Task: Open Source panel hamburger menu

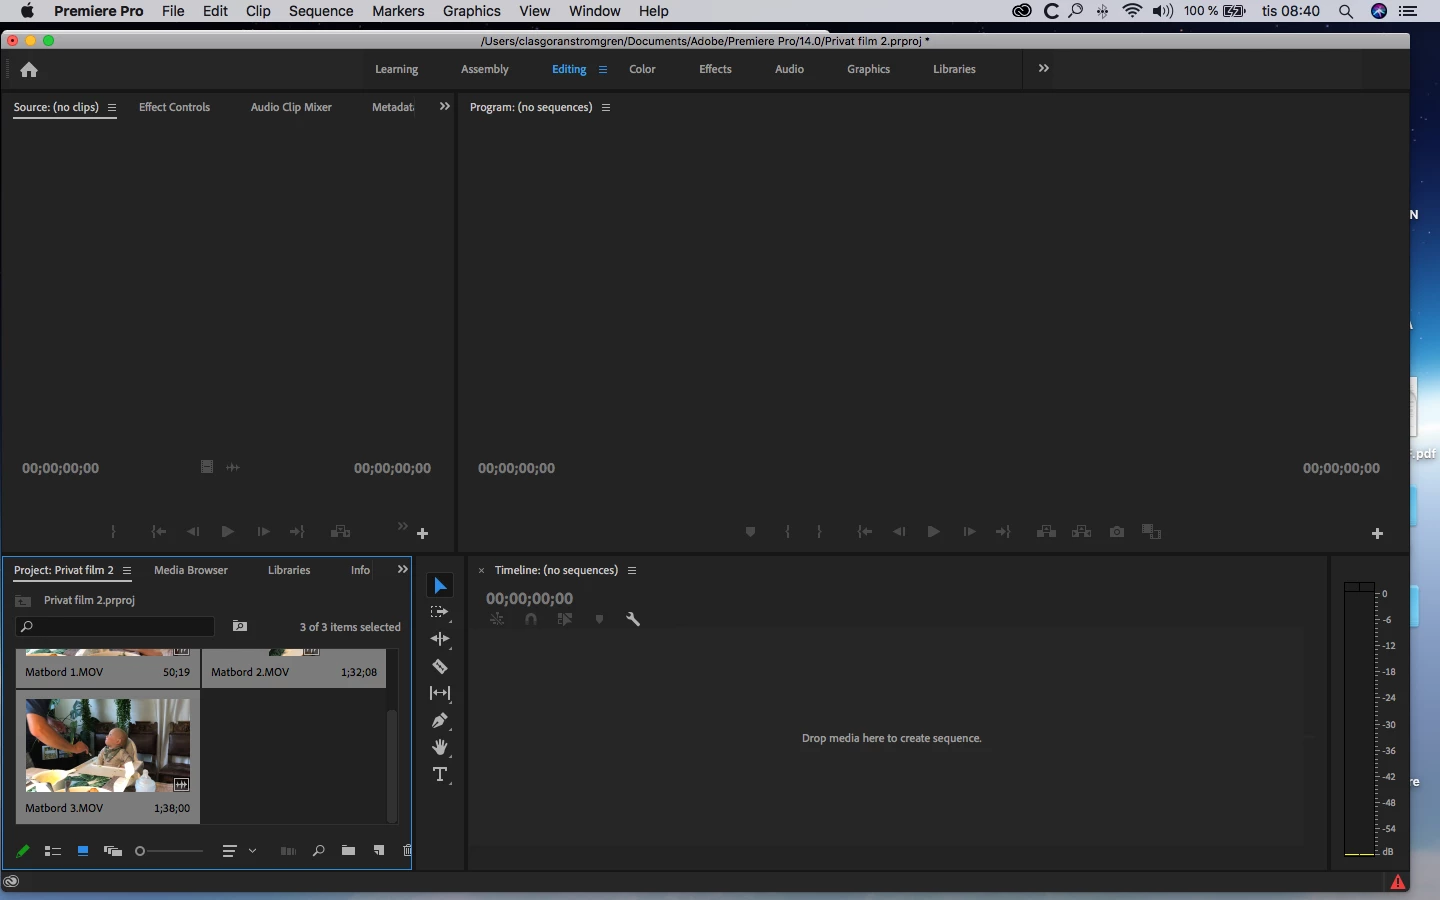Action: pyautogui.click(x=112, y=108)
